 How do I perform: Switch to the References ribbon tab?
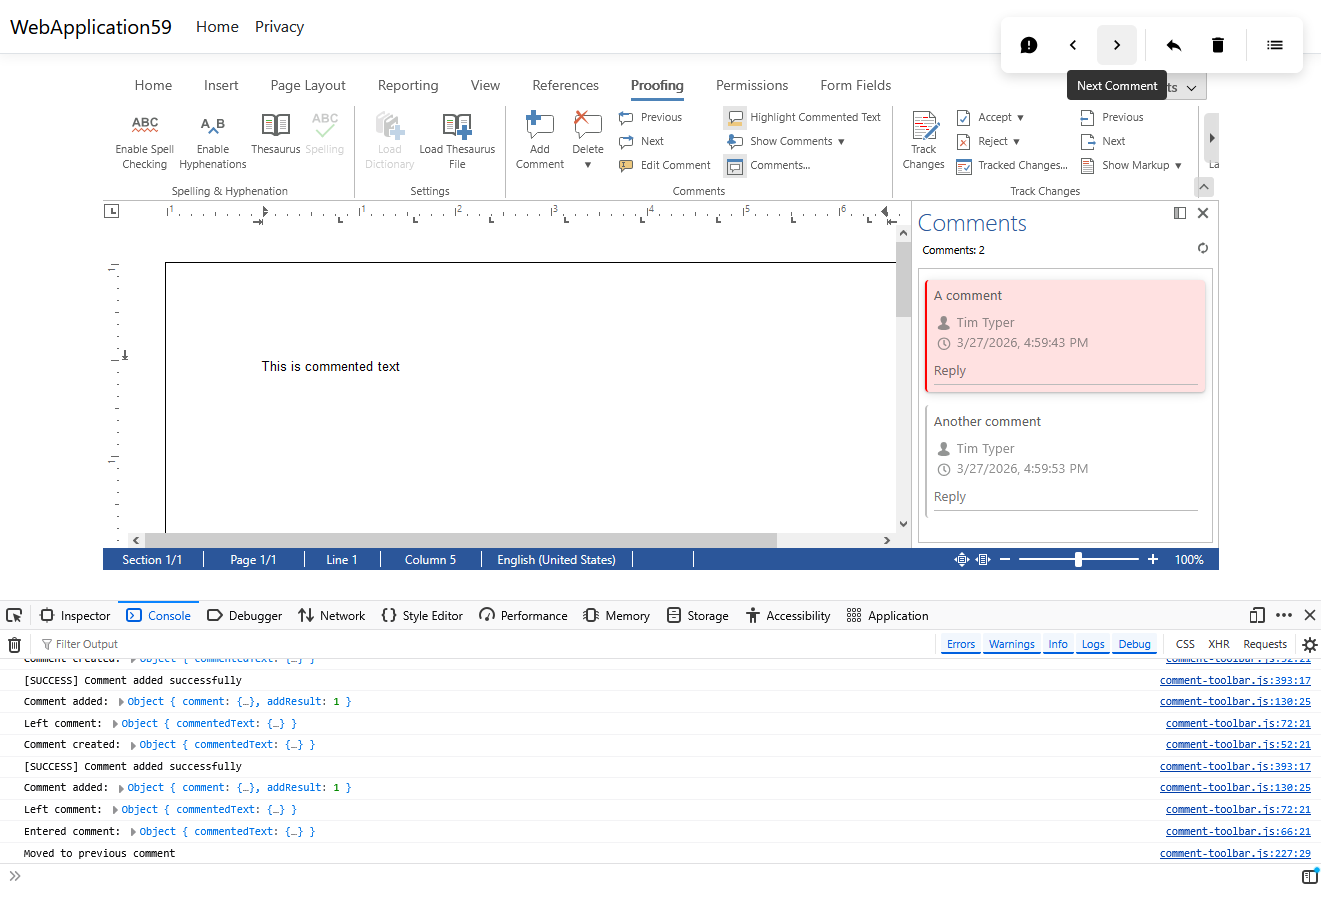pos(565,85)
